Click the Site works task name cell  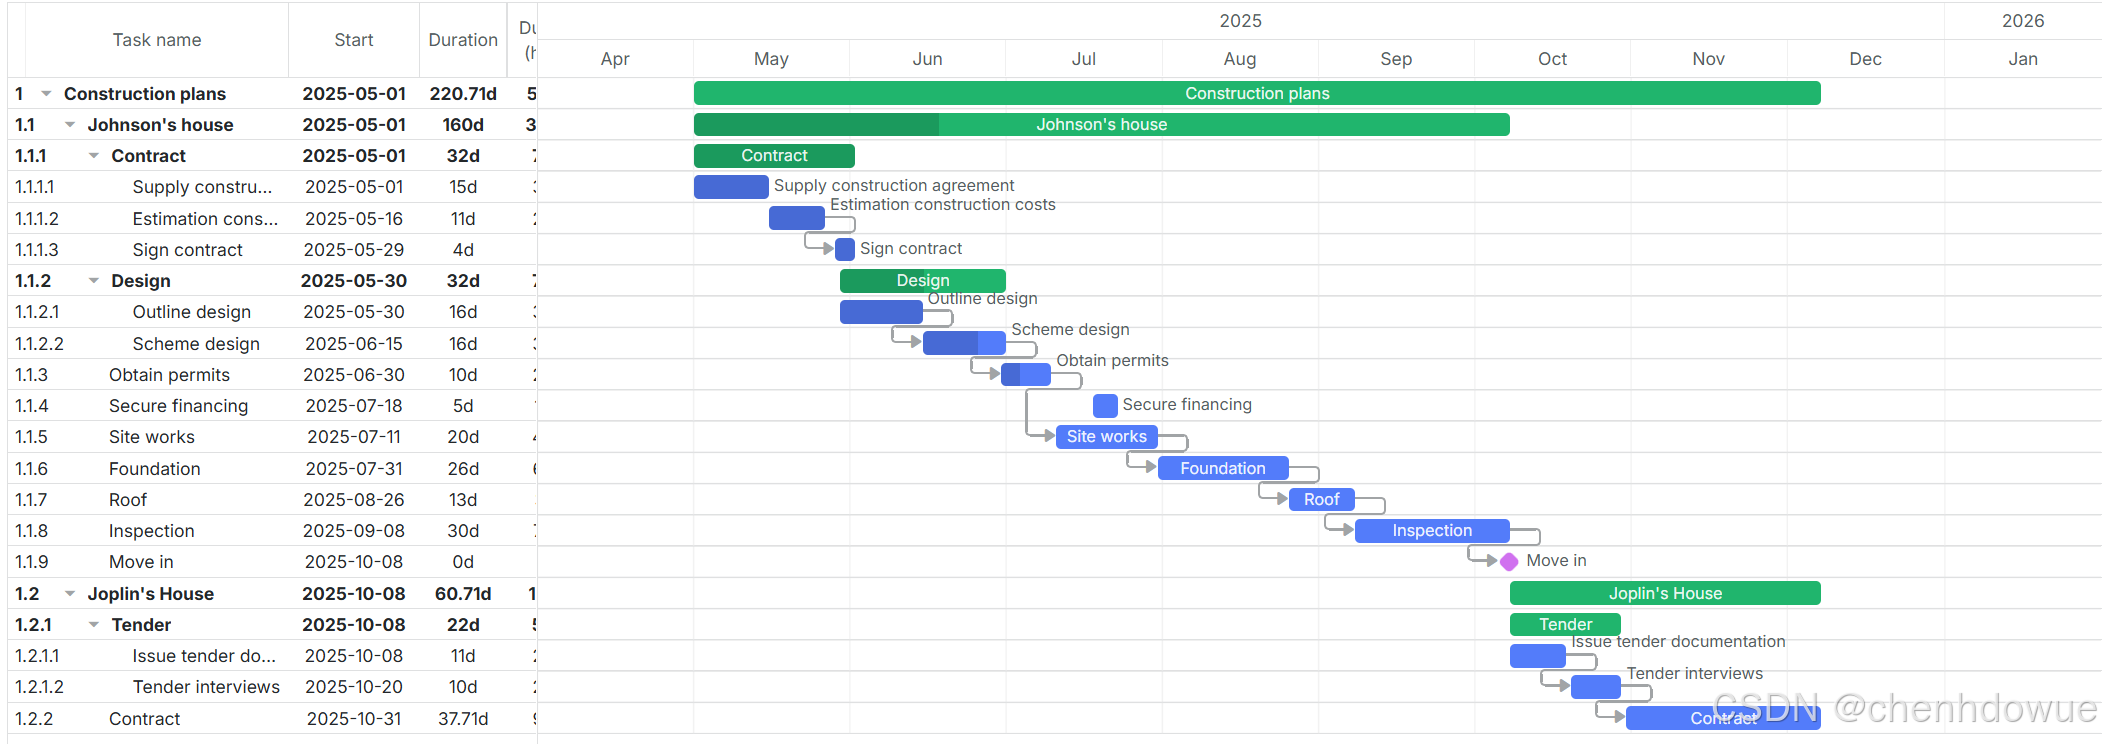click(x=152, y=437)
